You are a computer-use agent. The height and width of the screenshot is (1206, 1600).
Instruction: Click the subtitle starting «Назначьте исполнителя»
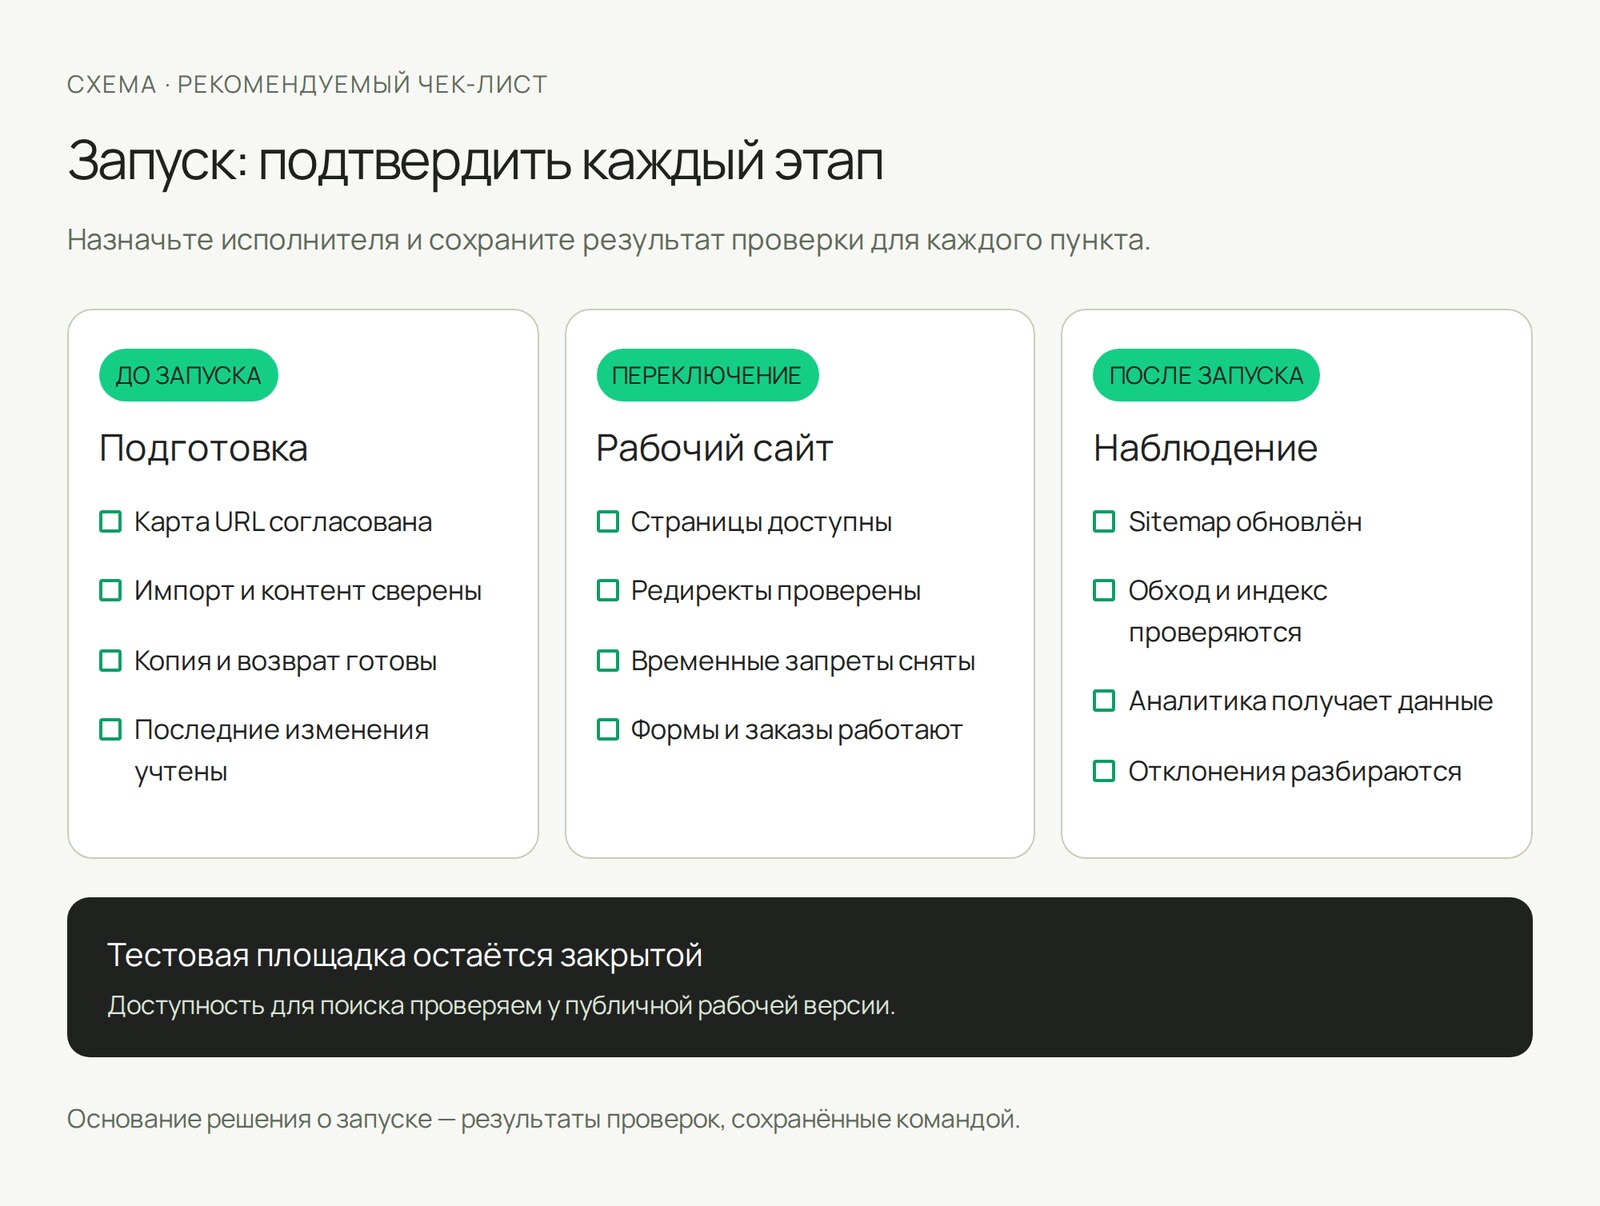click(608, 240)
